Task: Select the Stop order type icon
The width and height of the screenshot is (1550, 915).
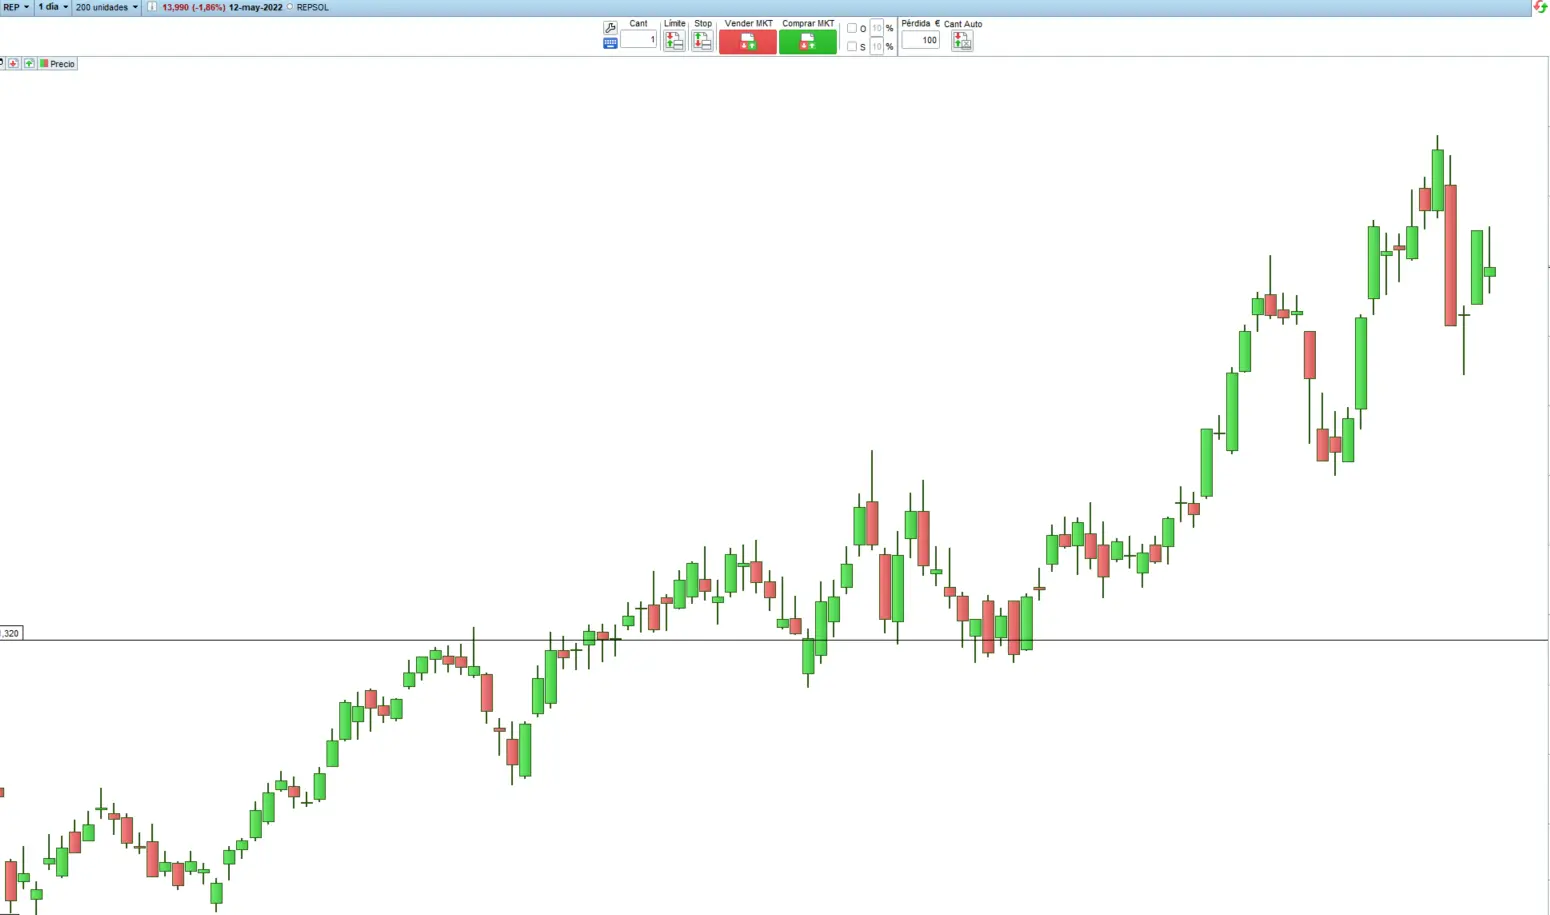Action: point(703,40)
